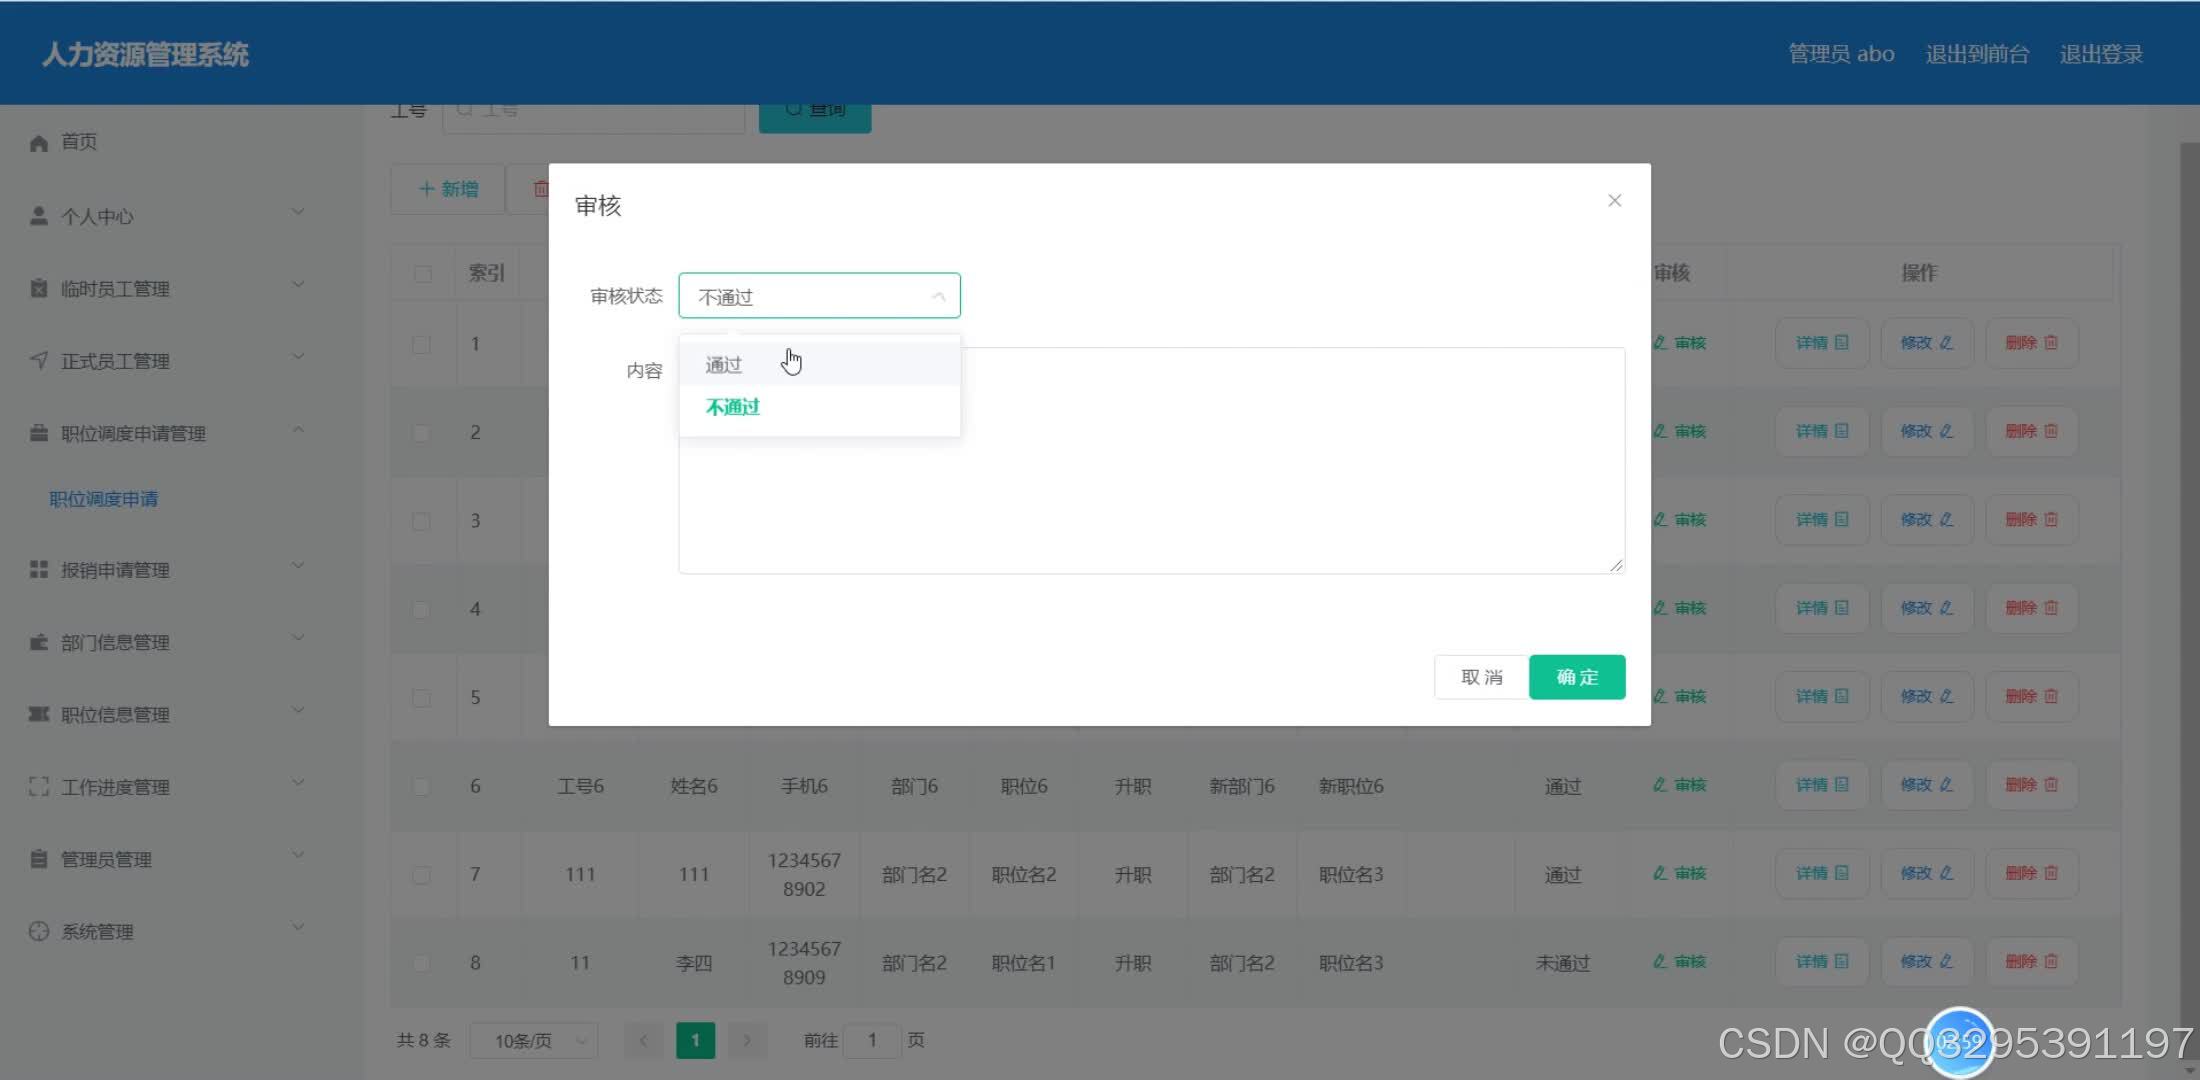Open 首页 in the sidebar
Image resolution: width=2200 pixels, height=1080 pixels.
(x=79, y=142)
